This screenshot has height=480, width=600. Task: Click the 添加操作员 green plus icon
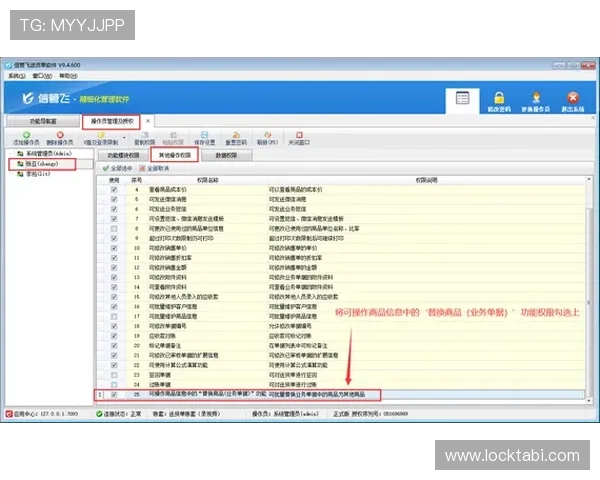pyautogui.click(x=26, y=135)
